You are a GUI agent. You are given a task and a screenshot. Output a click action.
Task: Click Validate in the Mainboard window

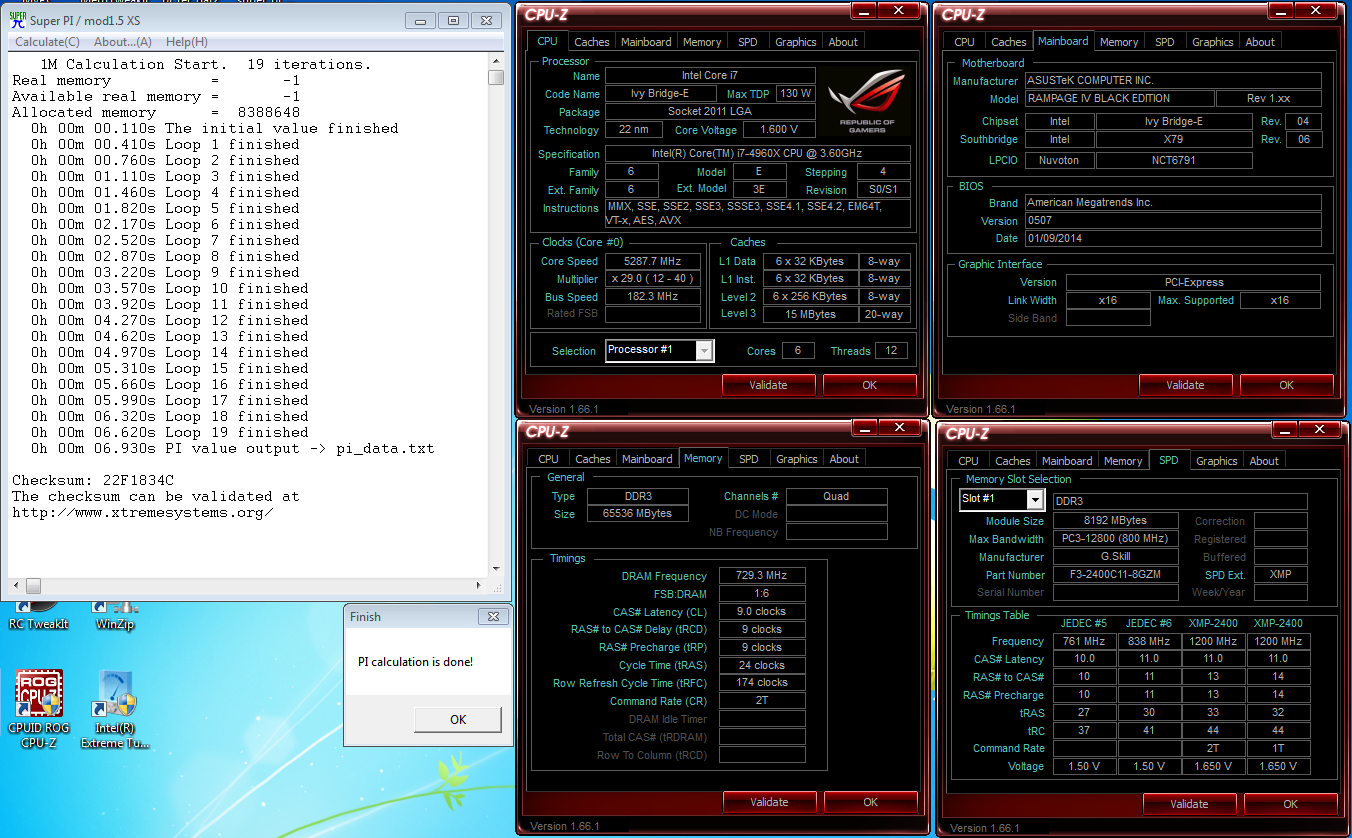click(x=1185, y=385)
